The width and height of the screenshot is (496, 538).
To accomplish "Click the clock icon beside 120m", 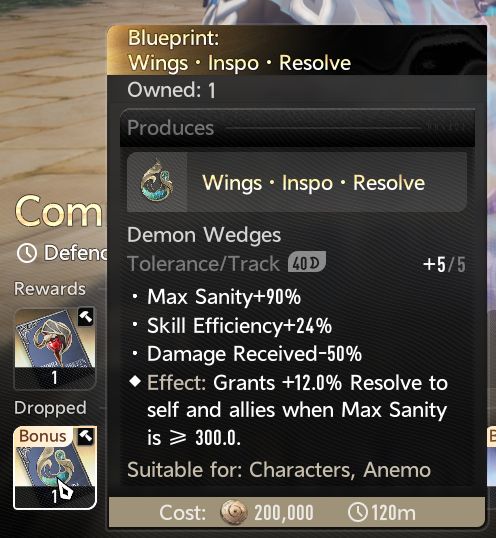I will (358, 513).
